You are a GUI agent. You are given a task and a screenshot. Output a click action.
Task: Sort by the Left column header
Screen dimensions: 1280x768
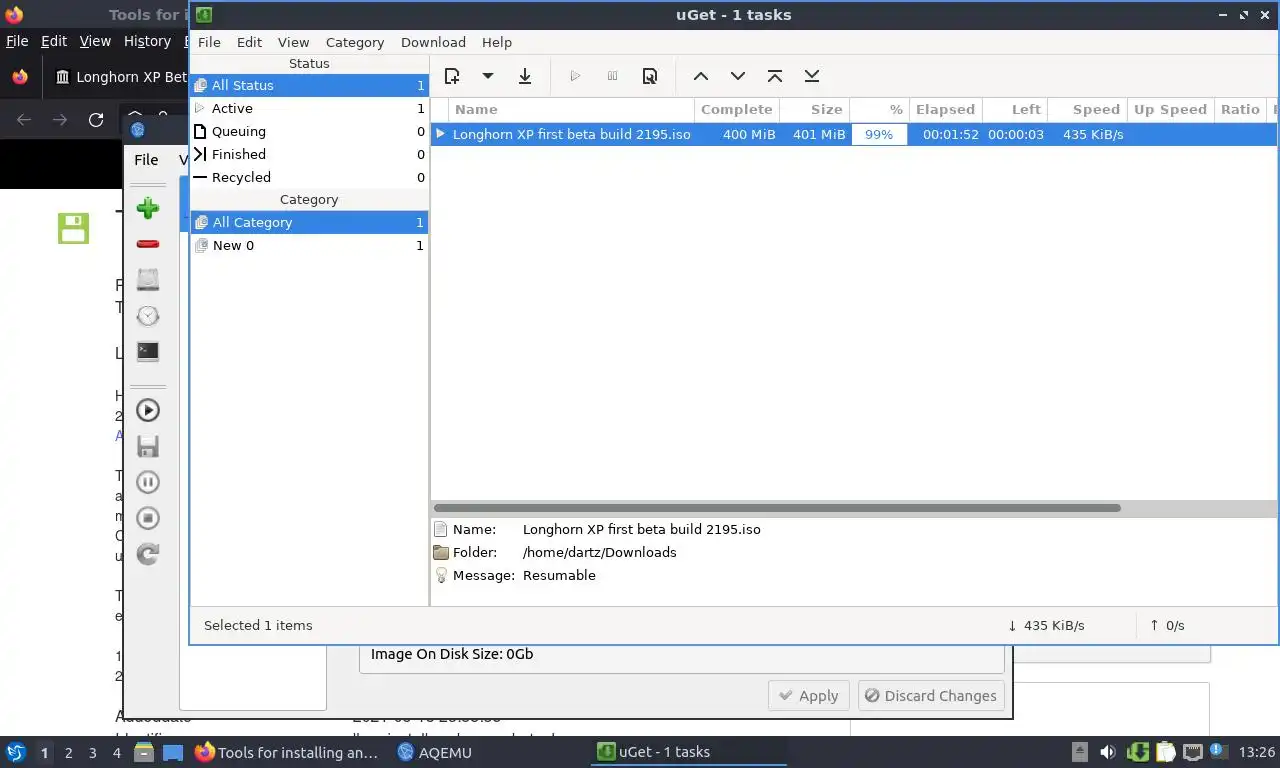(x=1015, y=109)
